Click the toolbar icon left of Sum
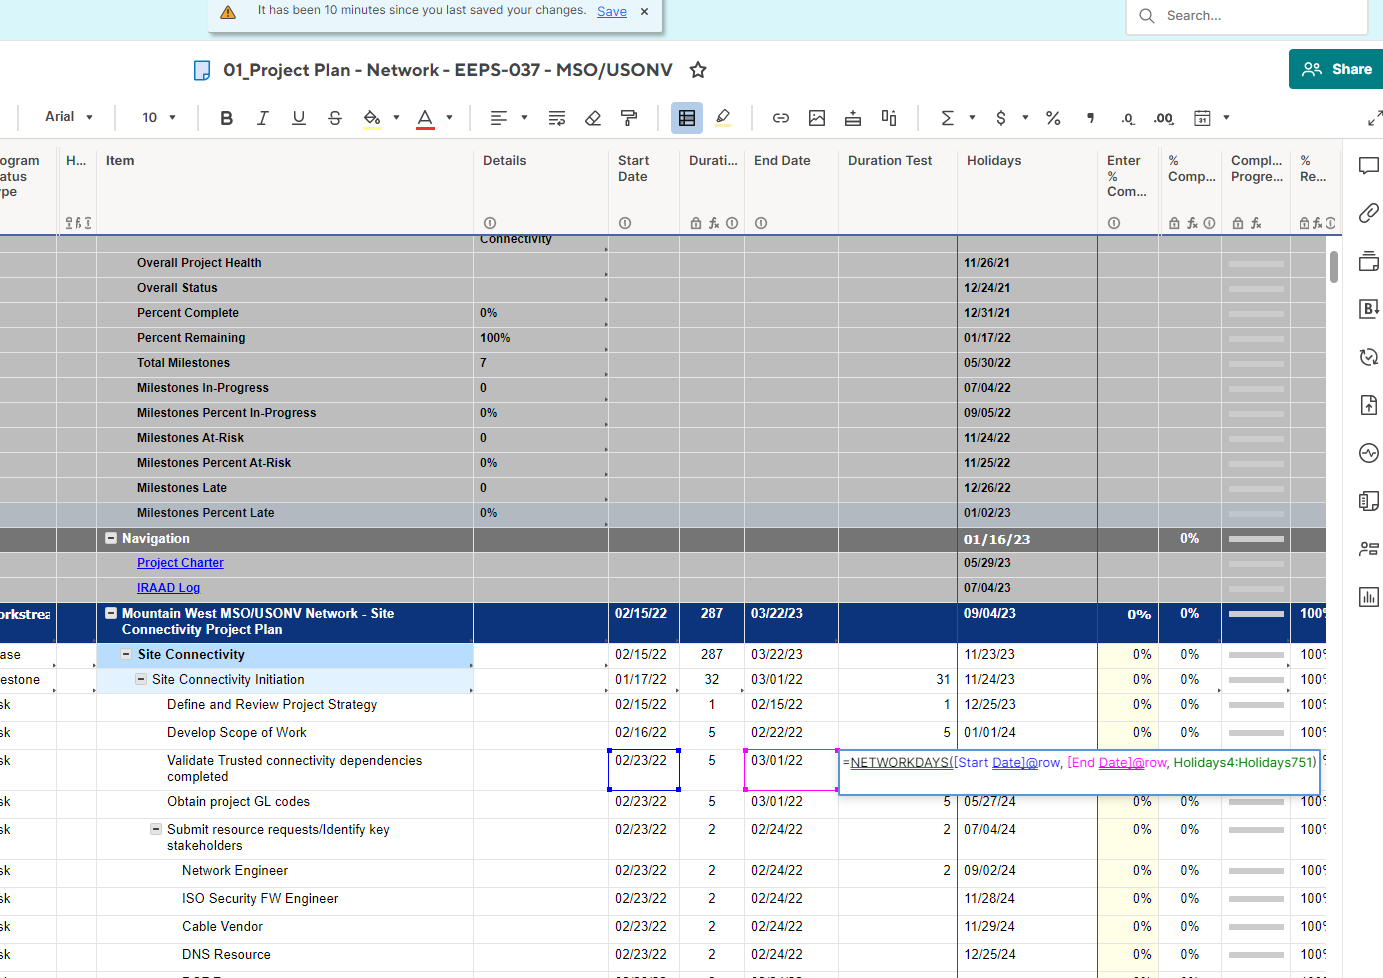Screen dimensions: 1383x978 tap(889, 118)
